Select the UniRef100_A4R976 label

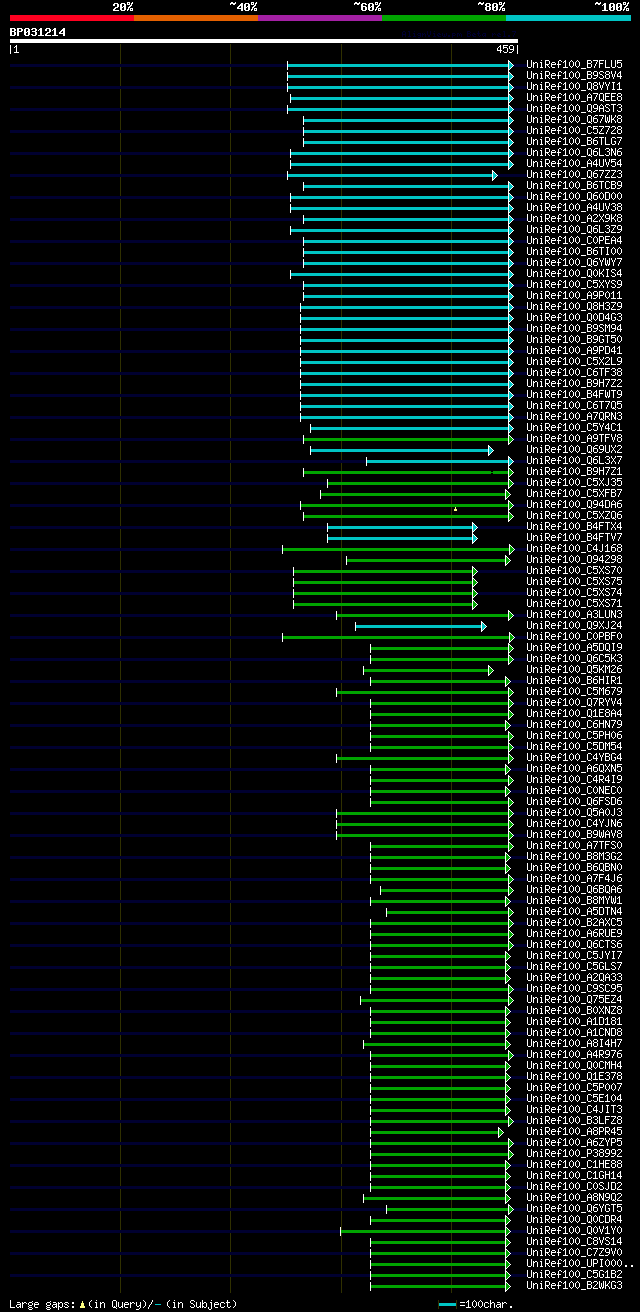point(574,1054)
